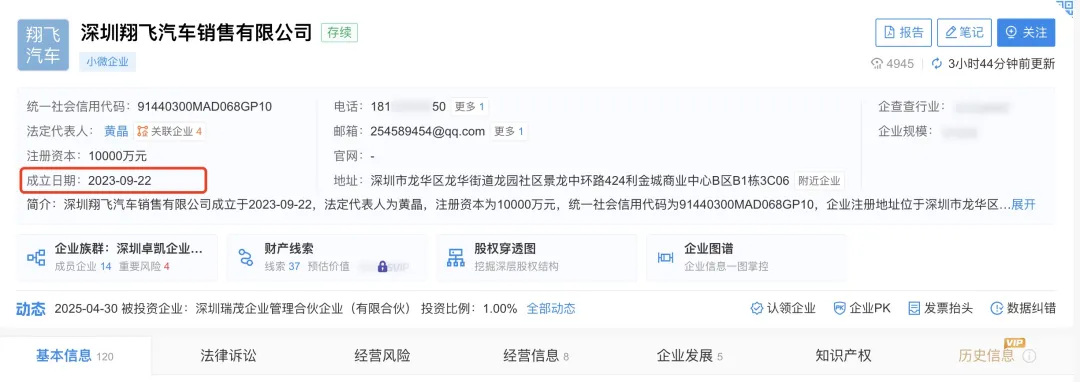Click 企业PK compare companies
The width and height of the screenshot is (1080, 382).
point(862,308)
